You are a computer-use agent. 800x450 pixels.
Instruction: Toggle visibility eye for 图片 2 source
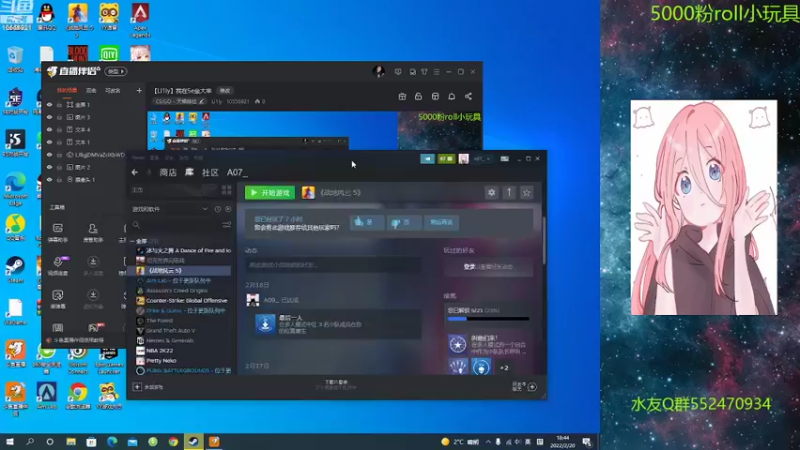(49, 167)
